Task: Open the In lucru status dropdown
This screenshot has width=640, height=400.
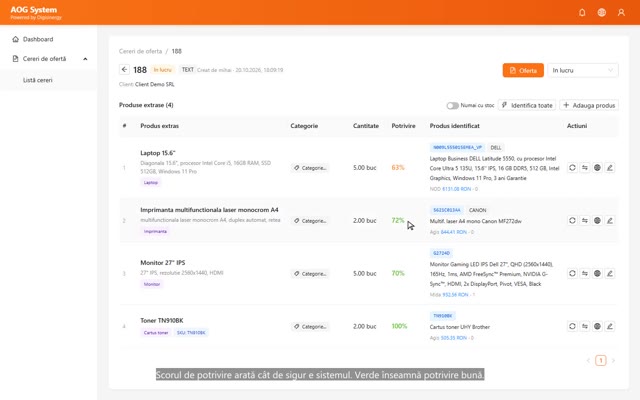Action: 582,70
